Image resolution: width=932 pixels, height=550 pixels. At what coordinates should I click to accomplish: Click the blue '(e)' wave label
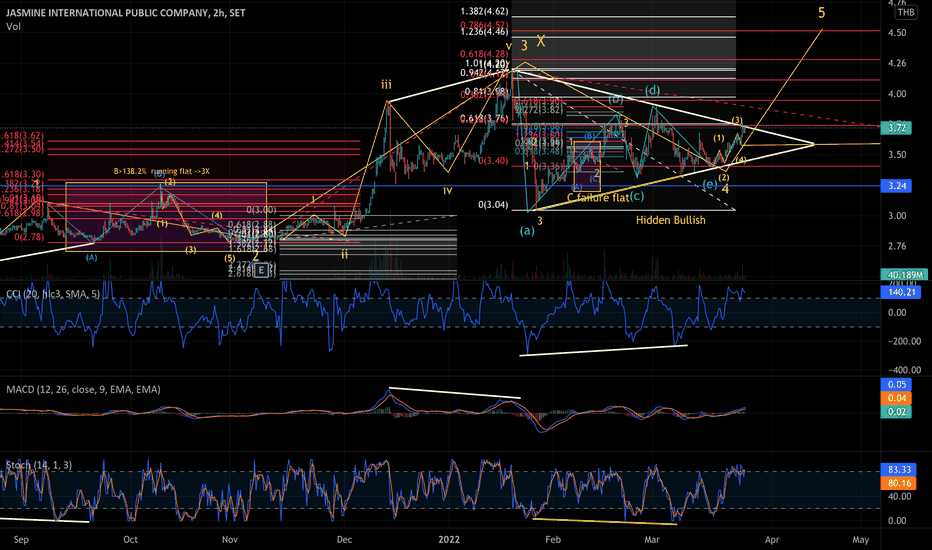pos(710,184)
